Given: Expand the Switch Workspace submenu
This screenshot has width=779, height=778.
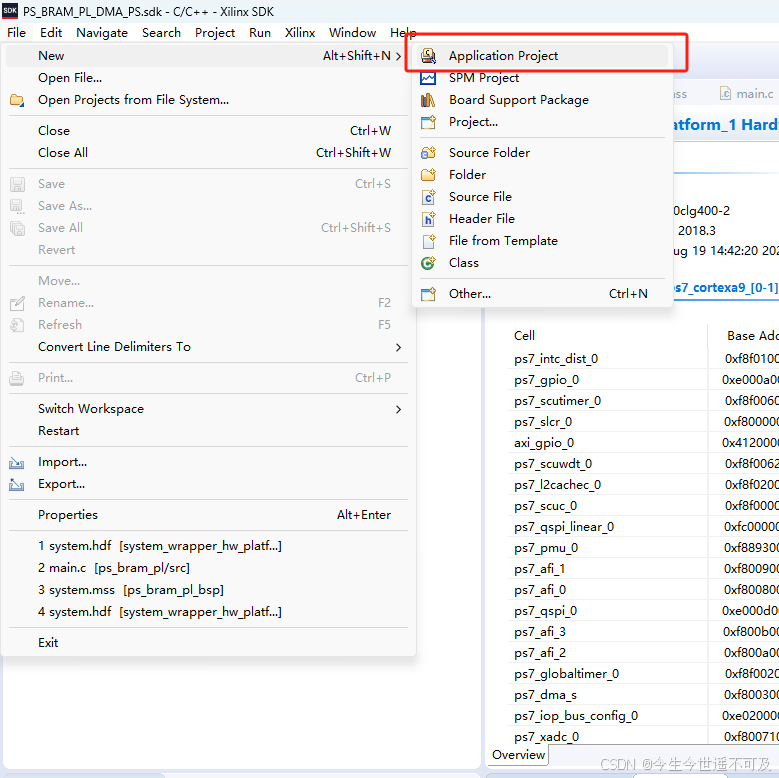Looking at the screenshot, I should point(398,409).
